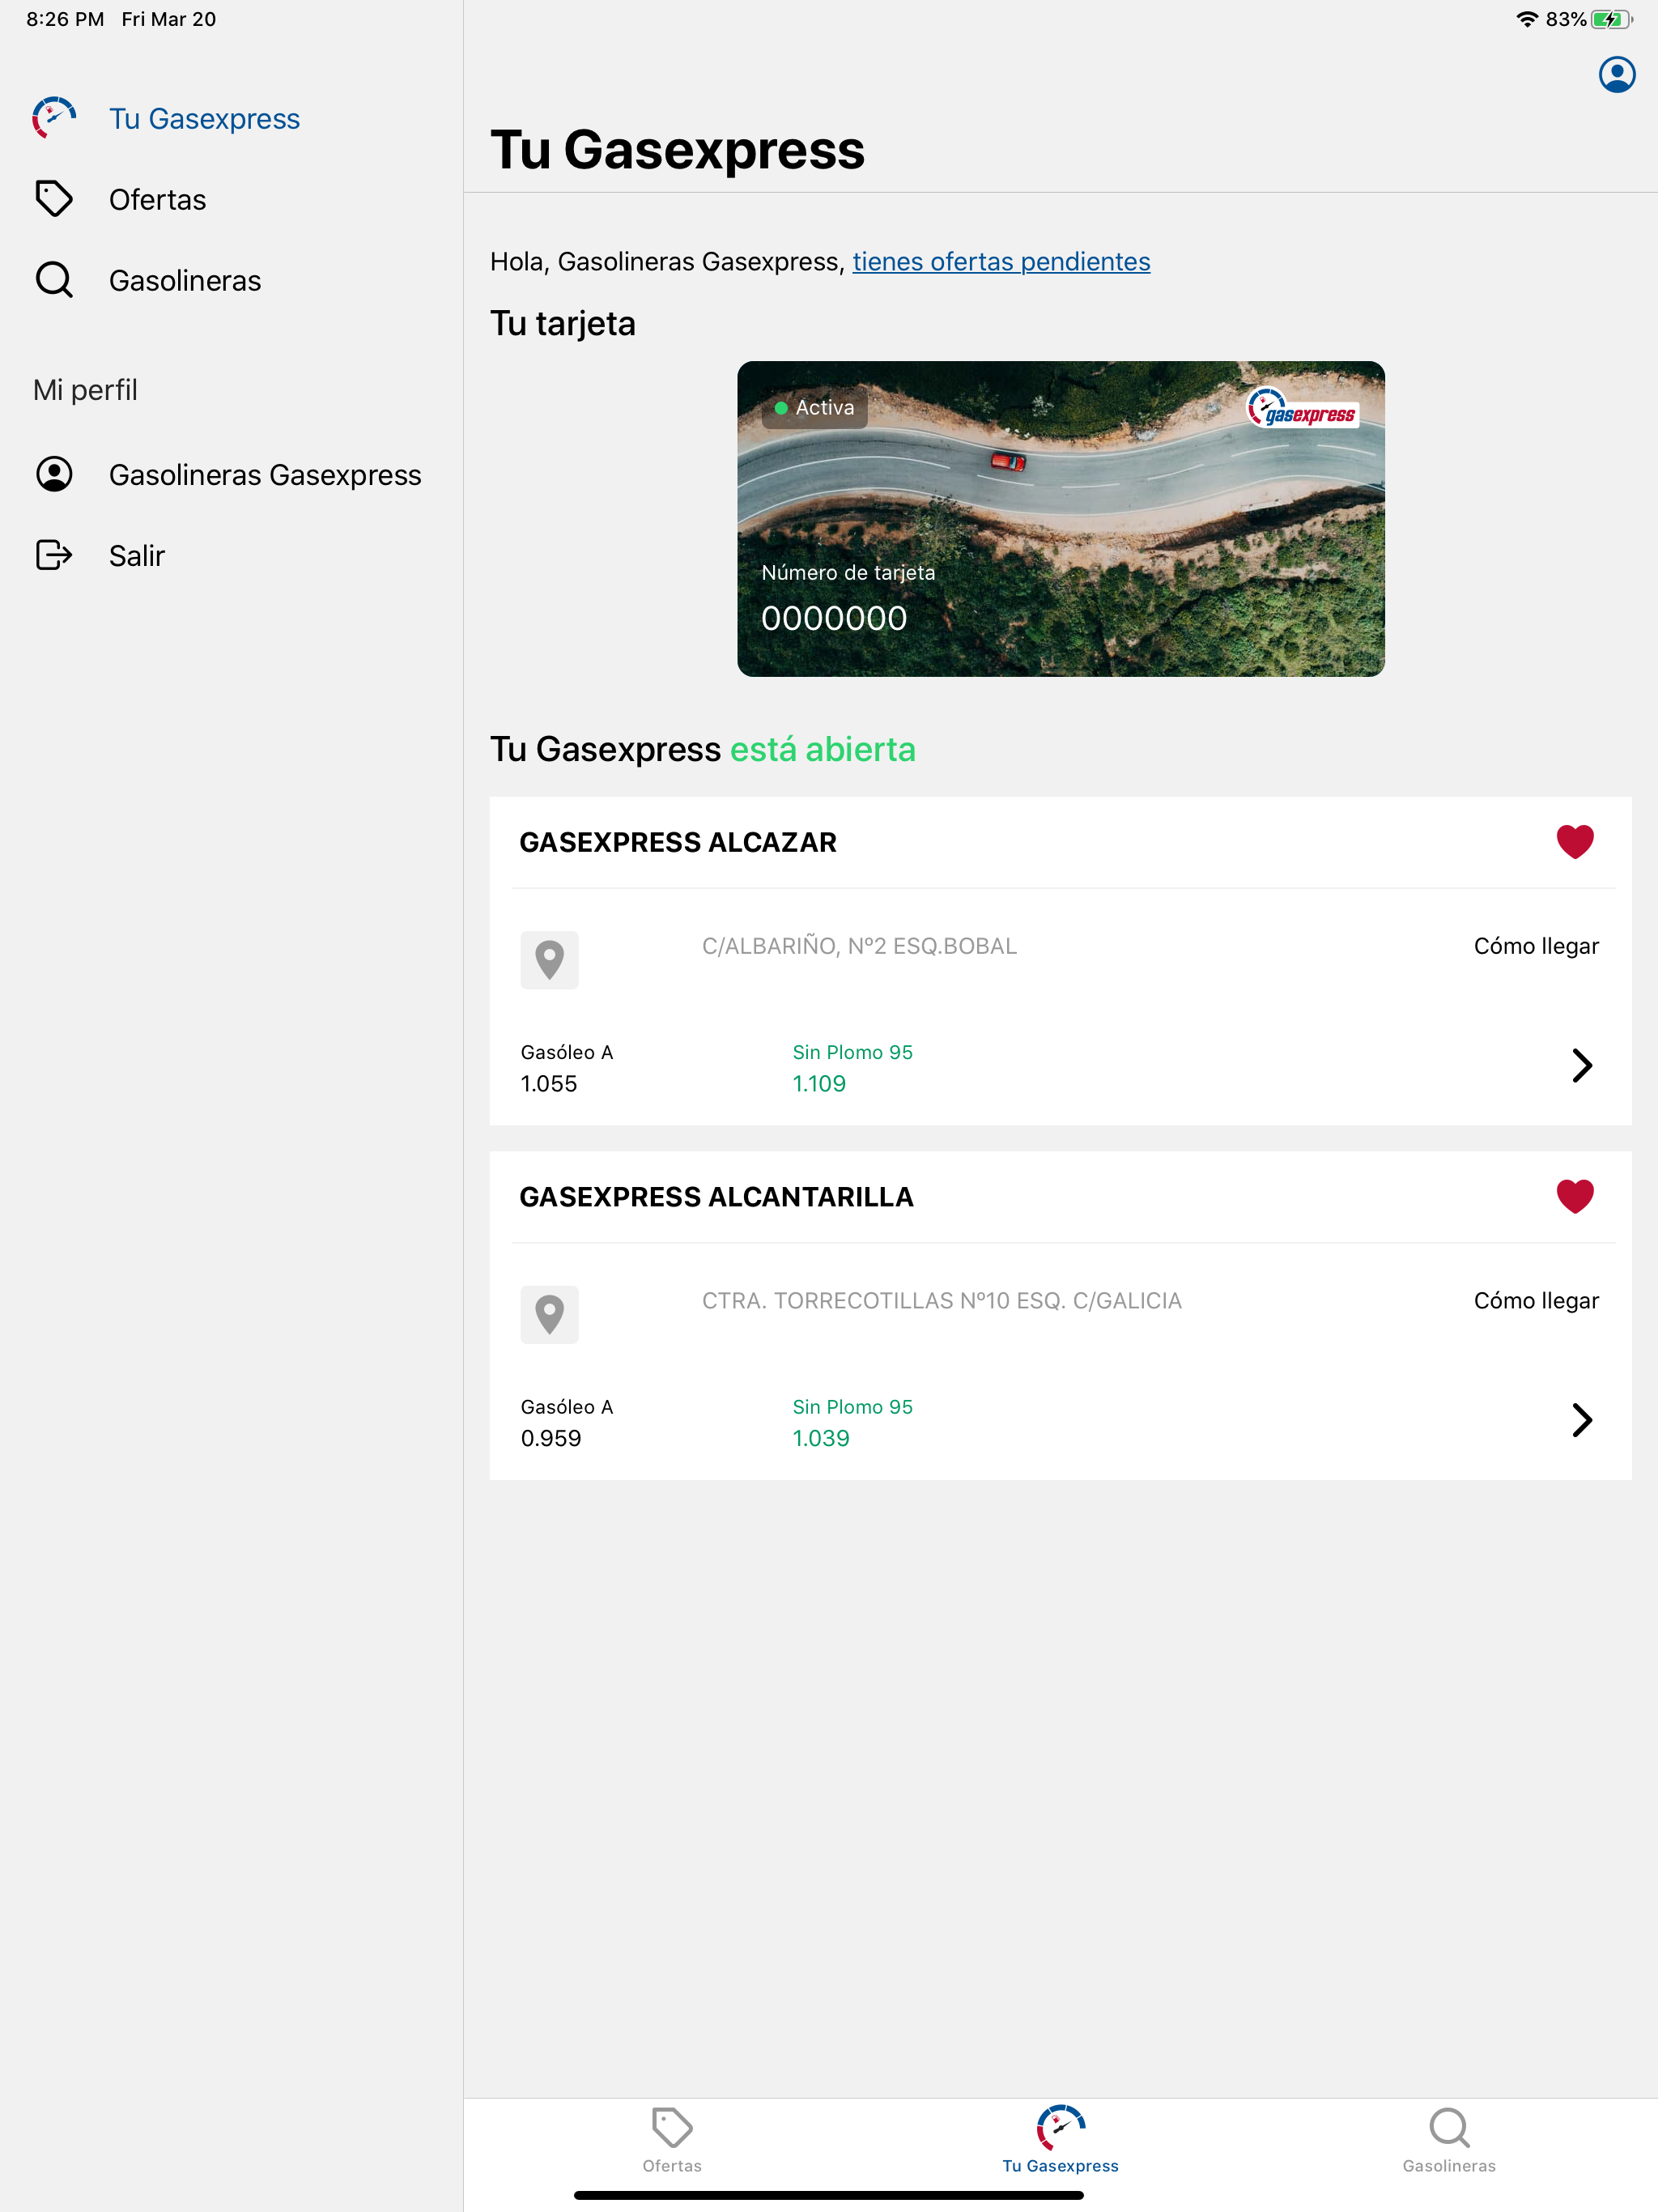Toggle the heart favorite for Gasexpress Alcantarilla
1658x2212 pixels.
pyautogui.click(x=1575, y=1196)
